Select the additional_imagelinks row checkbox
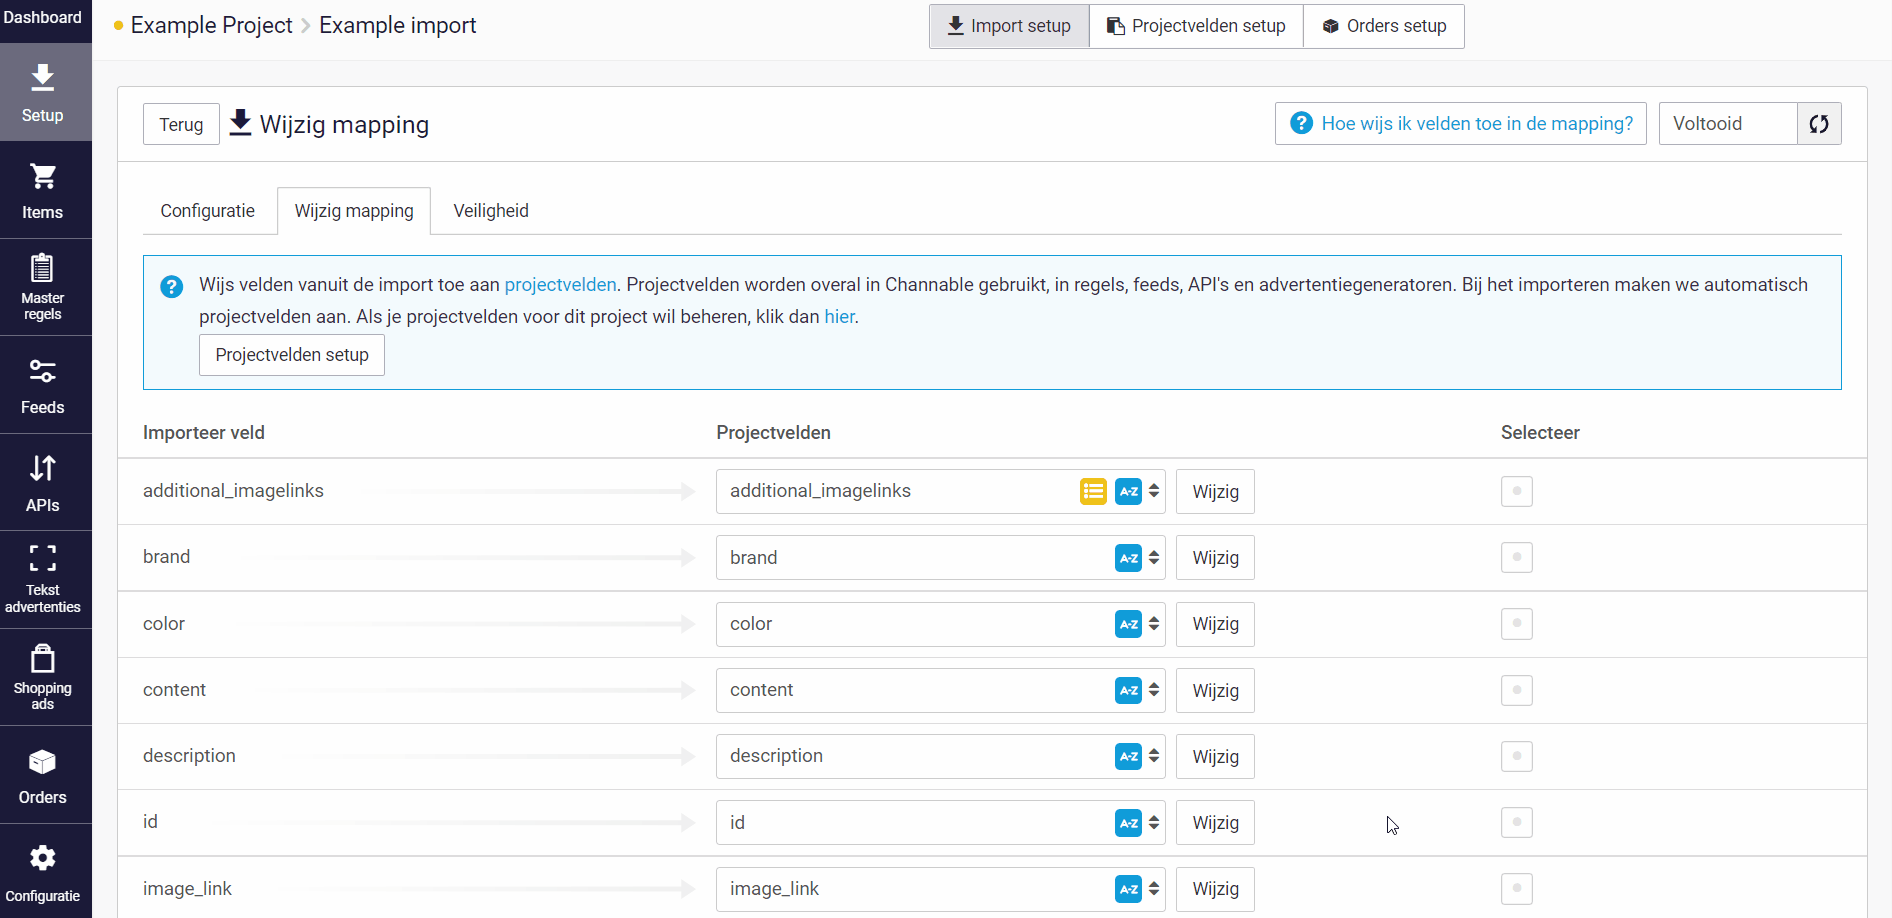 (x=1516, y=491)
